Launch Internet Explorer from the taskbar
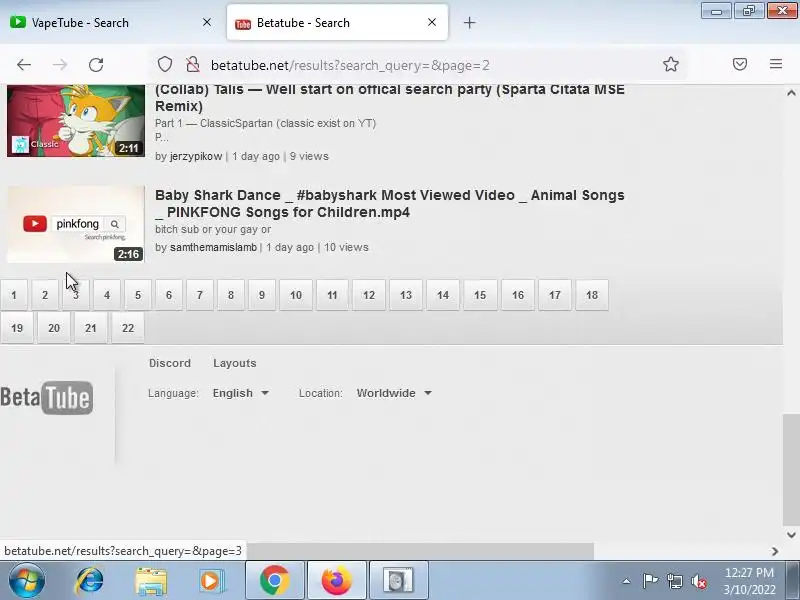 click(89, 581)
